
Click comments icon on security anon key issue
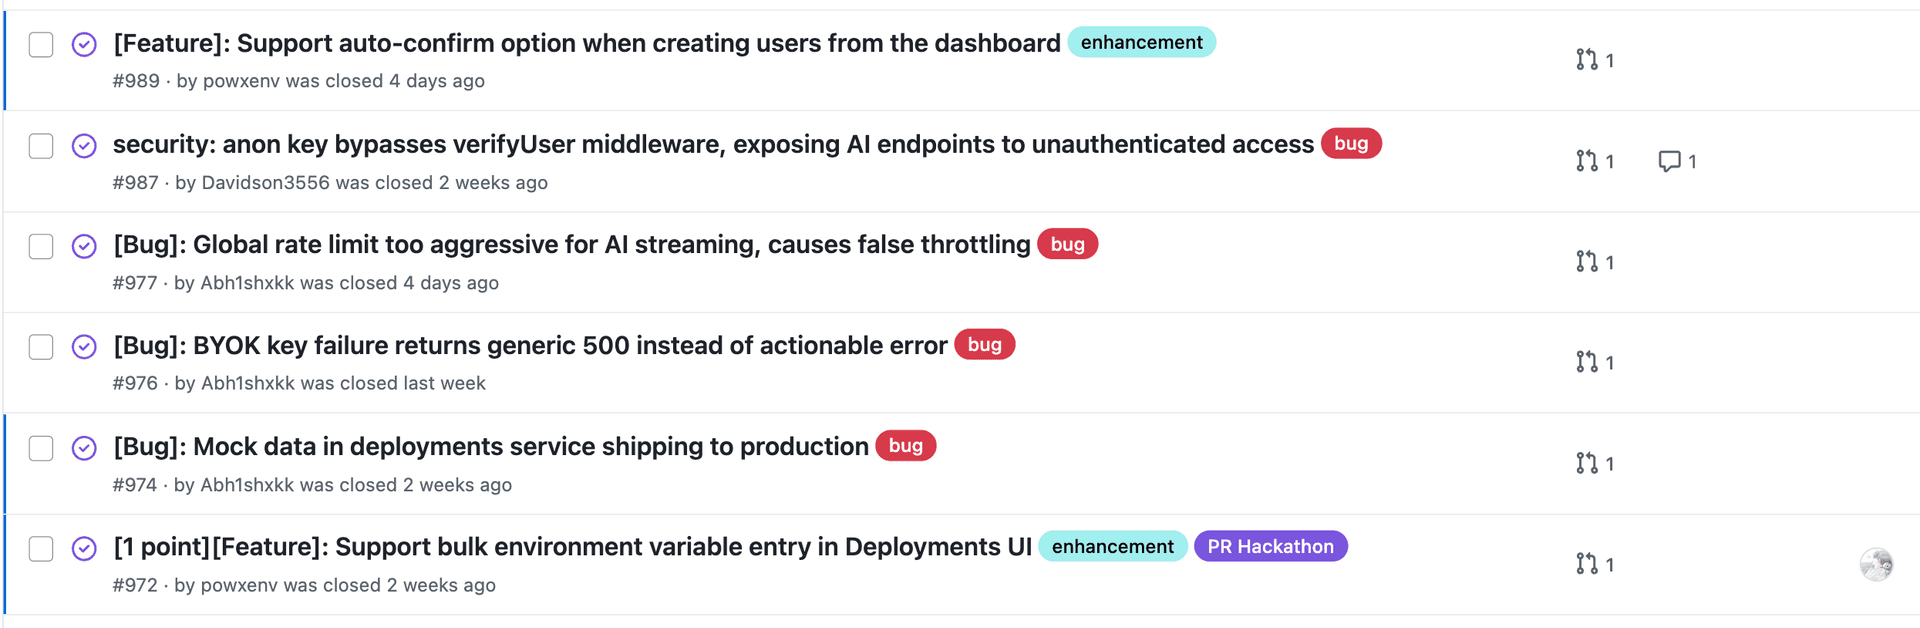1676,161
